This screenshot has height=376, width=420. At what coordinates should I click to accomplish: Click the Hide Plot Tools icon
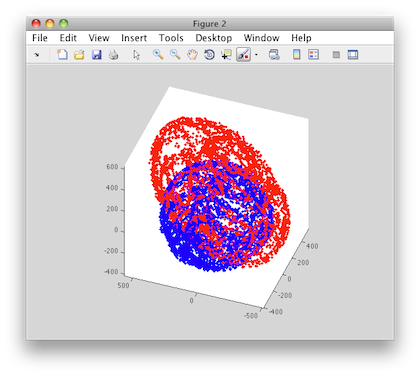point(336,55)
